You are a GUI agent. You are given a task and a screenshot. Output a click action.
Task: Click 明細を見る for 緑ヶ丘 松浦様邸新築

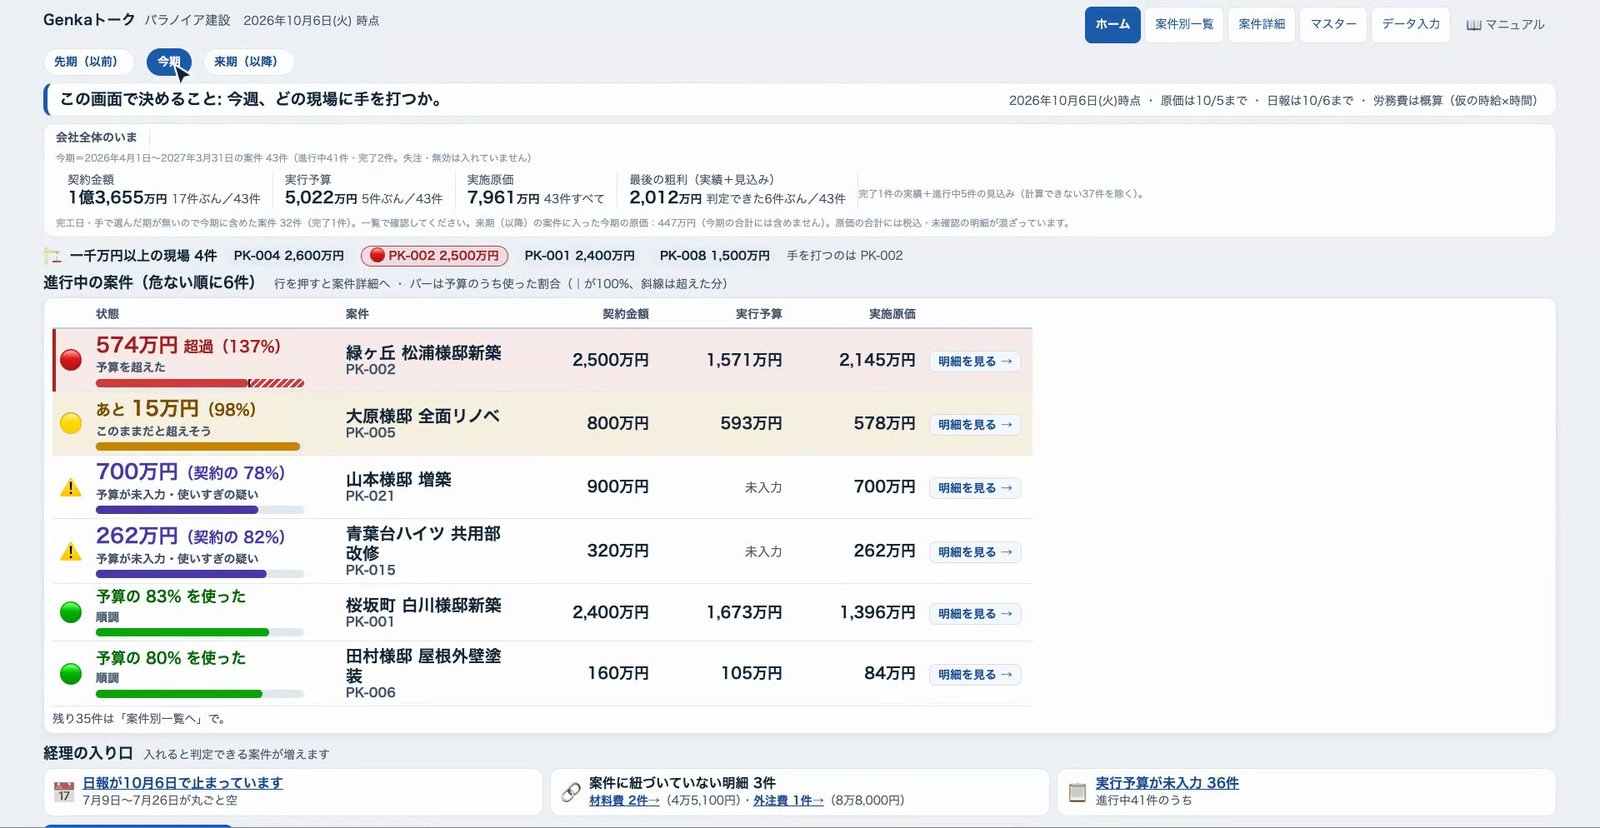tap(975, 361)
